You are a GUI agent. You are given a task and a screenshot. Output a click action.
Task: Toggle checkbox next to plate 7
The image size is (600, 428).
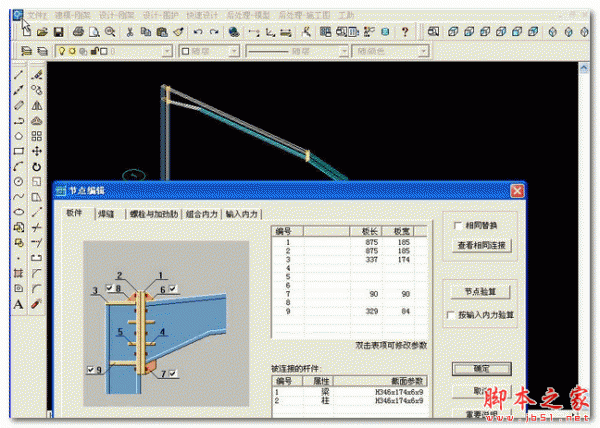coord(173,373)
